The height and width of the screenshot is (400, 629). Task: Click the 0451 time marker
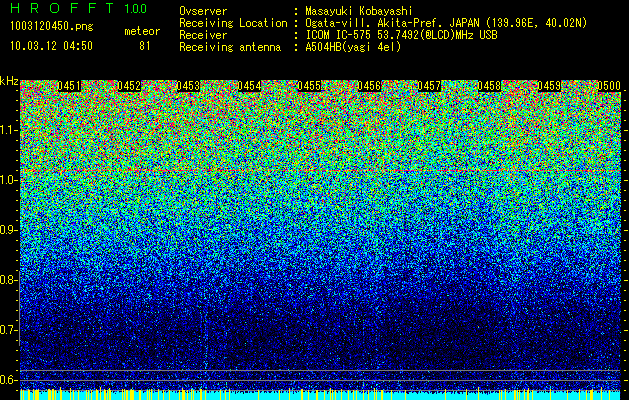69,86
